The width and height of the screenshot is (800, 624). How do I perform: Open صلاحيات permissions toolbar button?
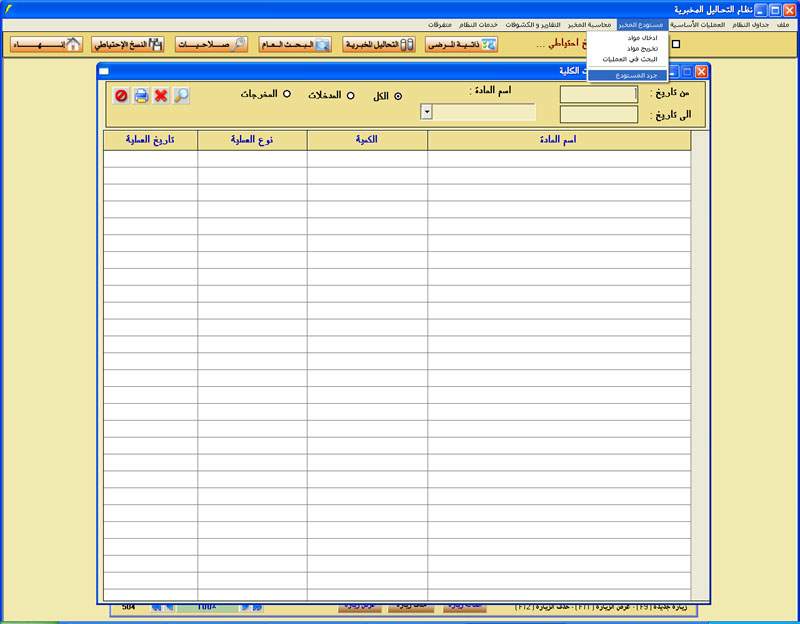coord(211,45)
